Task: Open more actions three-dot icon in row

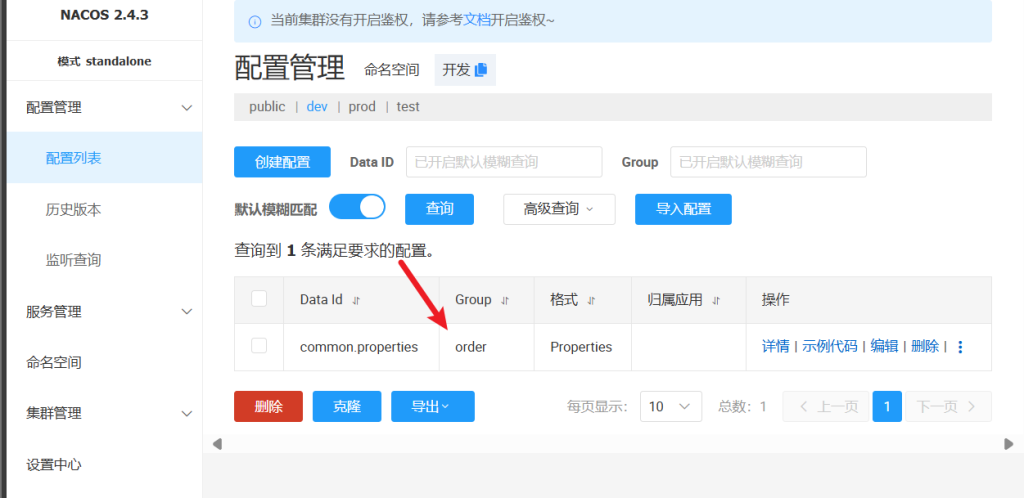Action: [960, 347]
